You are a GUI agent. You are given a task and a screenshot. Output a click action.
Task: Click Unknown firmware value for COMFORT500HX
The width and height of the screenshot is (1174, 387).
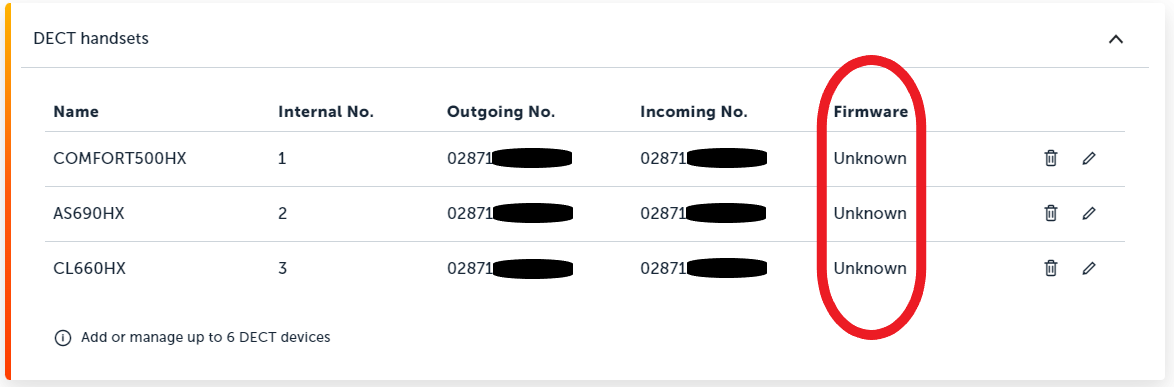point(870,159)
